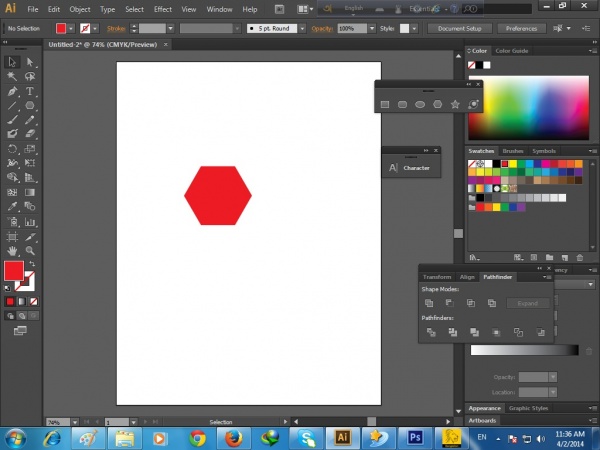Select the Direct Selection tool
The height and width of the screenshot is (450, 600).
(30, 62)
